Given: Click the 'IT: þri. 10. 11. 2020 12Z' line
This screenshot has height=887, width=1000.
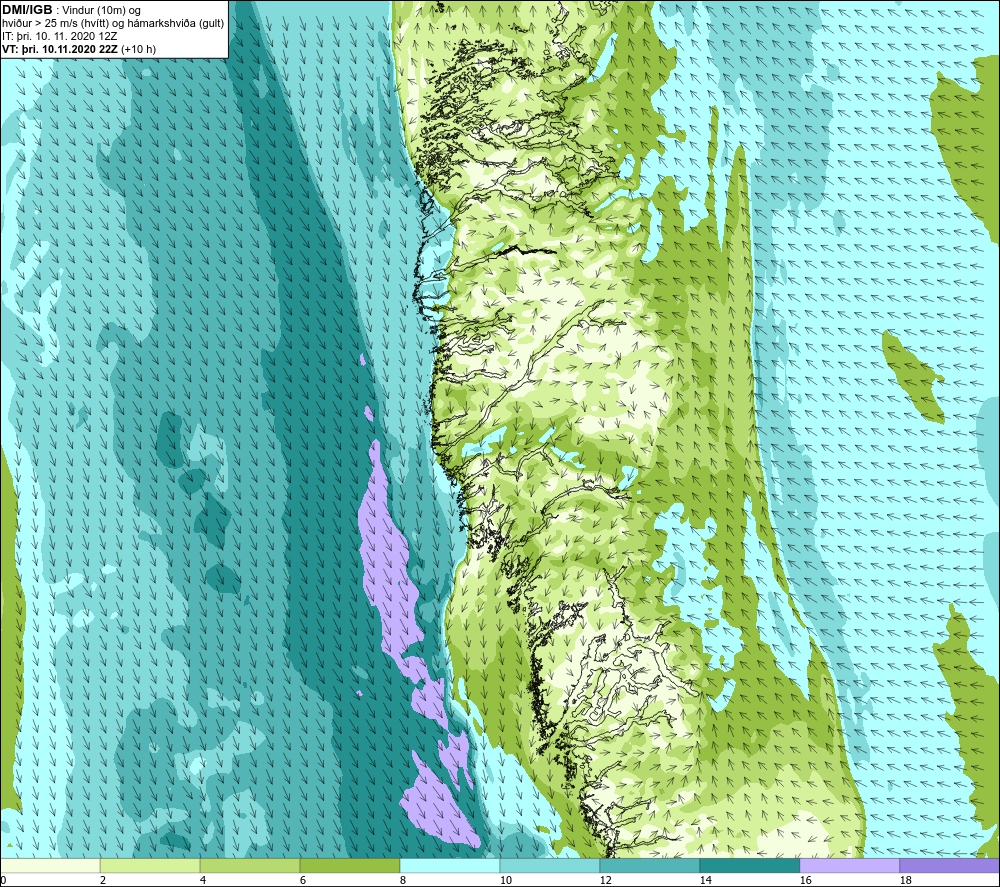Looking at the screenshot, I should tap(60, 36).
